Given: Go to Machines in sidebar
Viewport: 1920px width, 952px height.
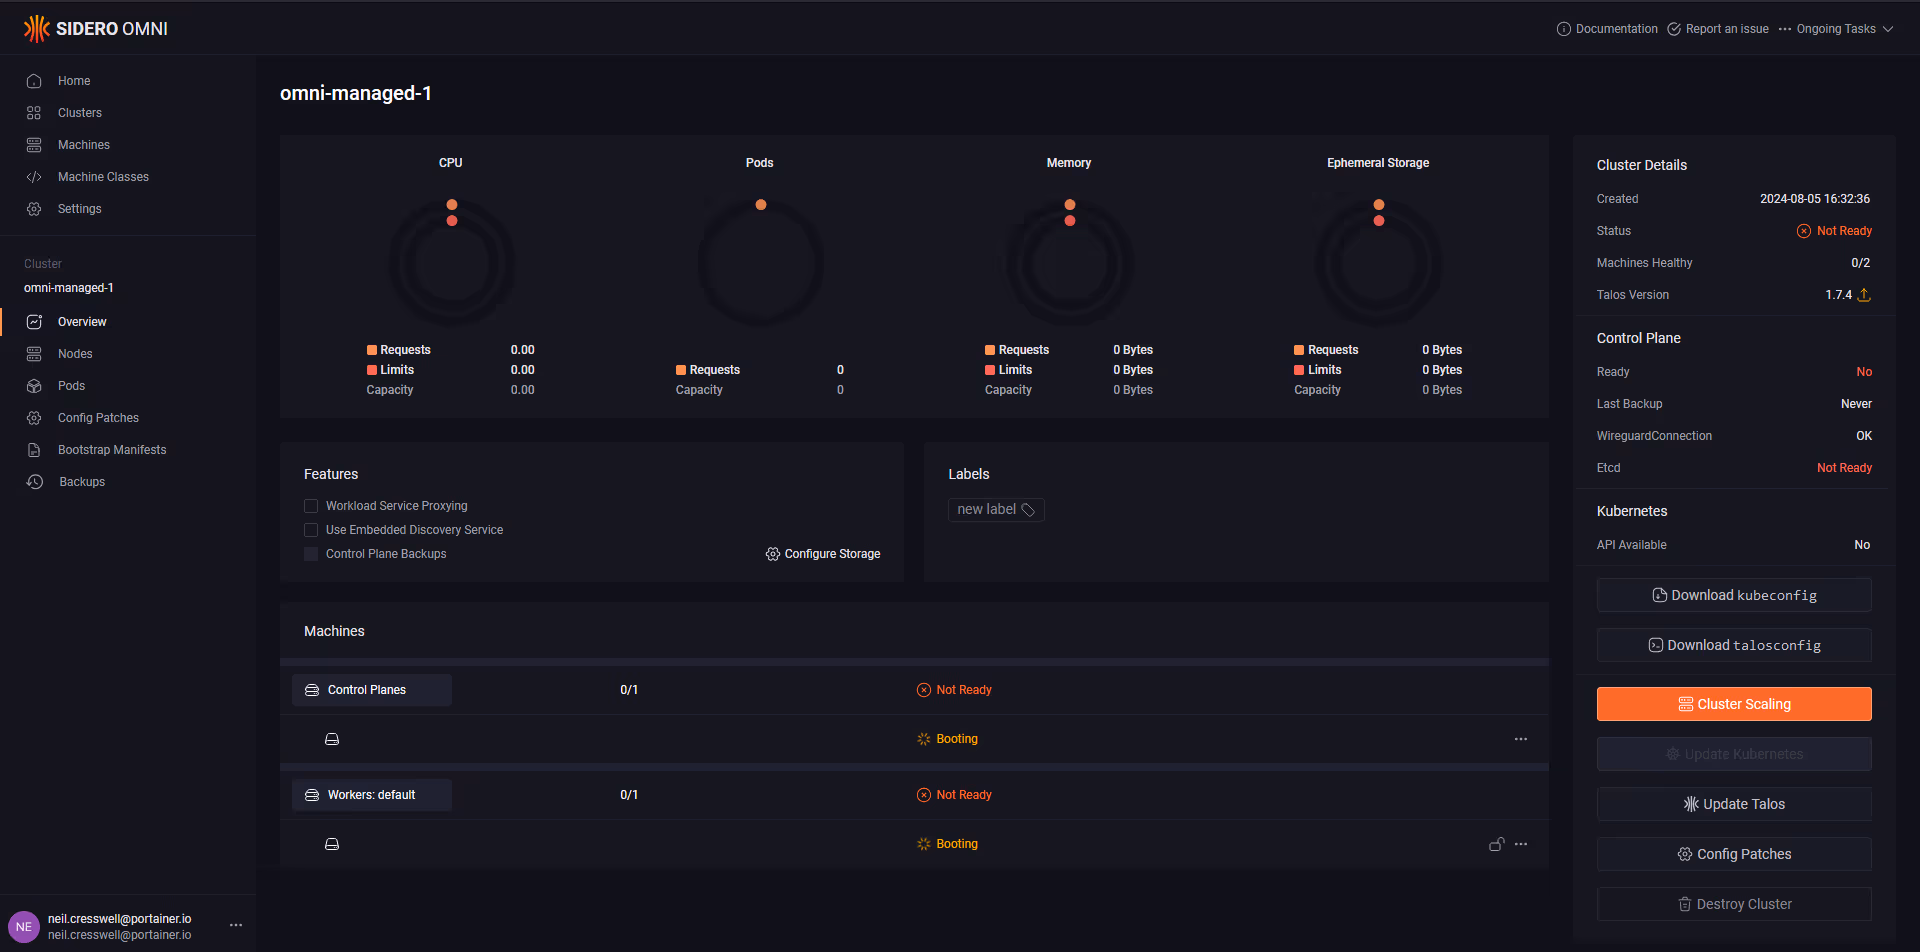Looking at the screenshot, I should click(84, 145).
